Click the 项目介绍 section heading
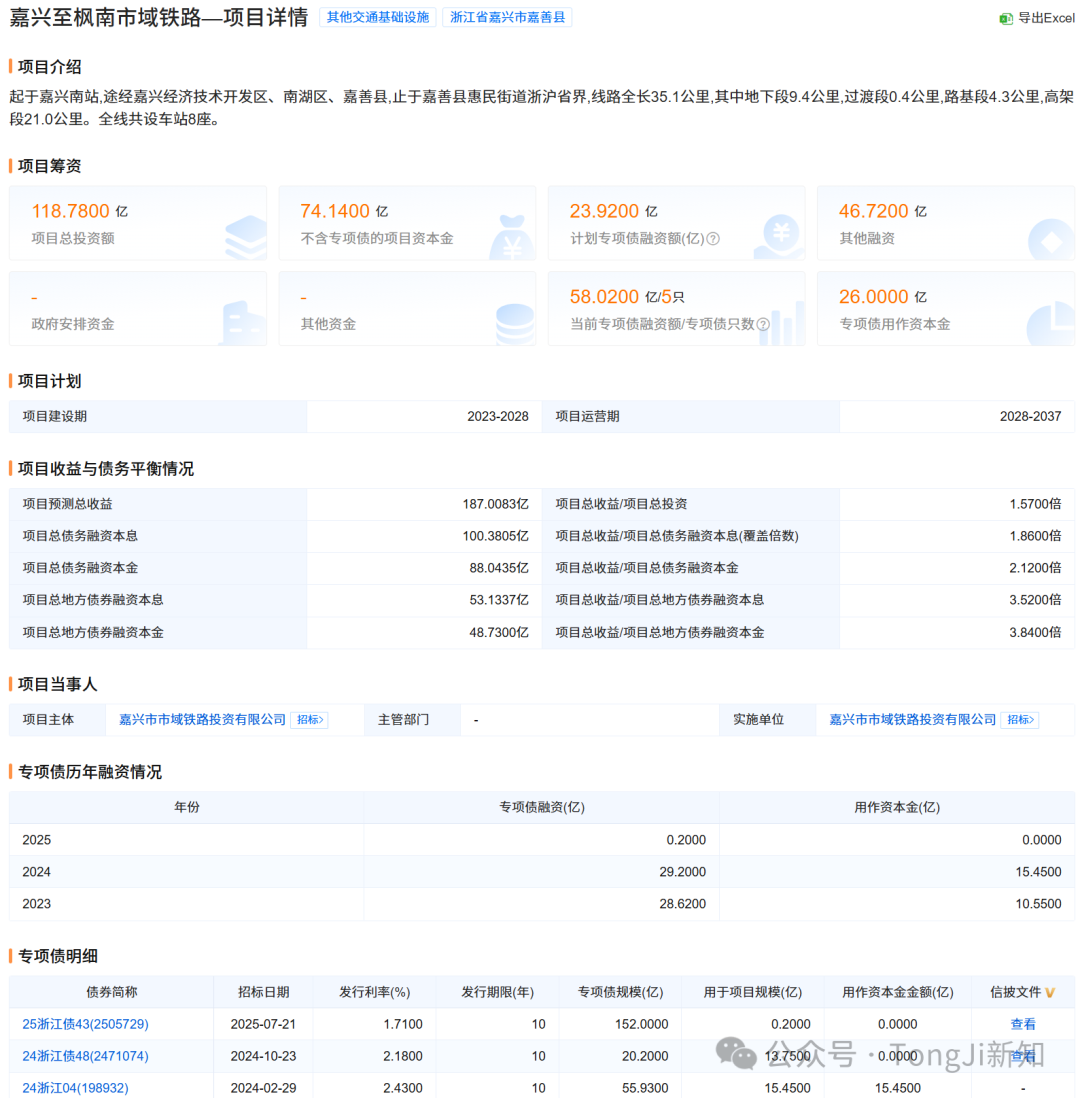This screenshot has width=1080, height=1098. click(49, 67)
